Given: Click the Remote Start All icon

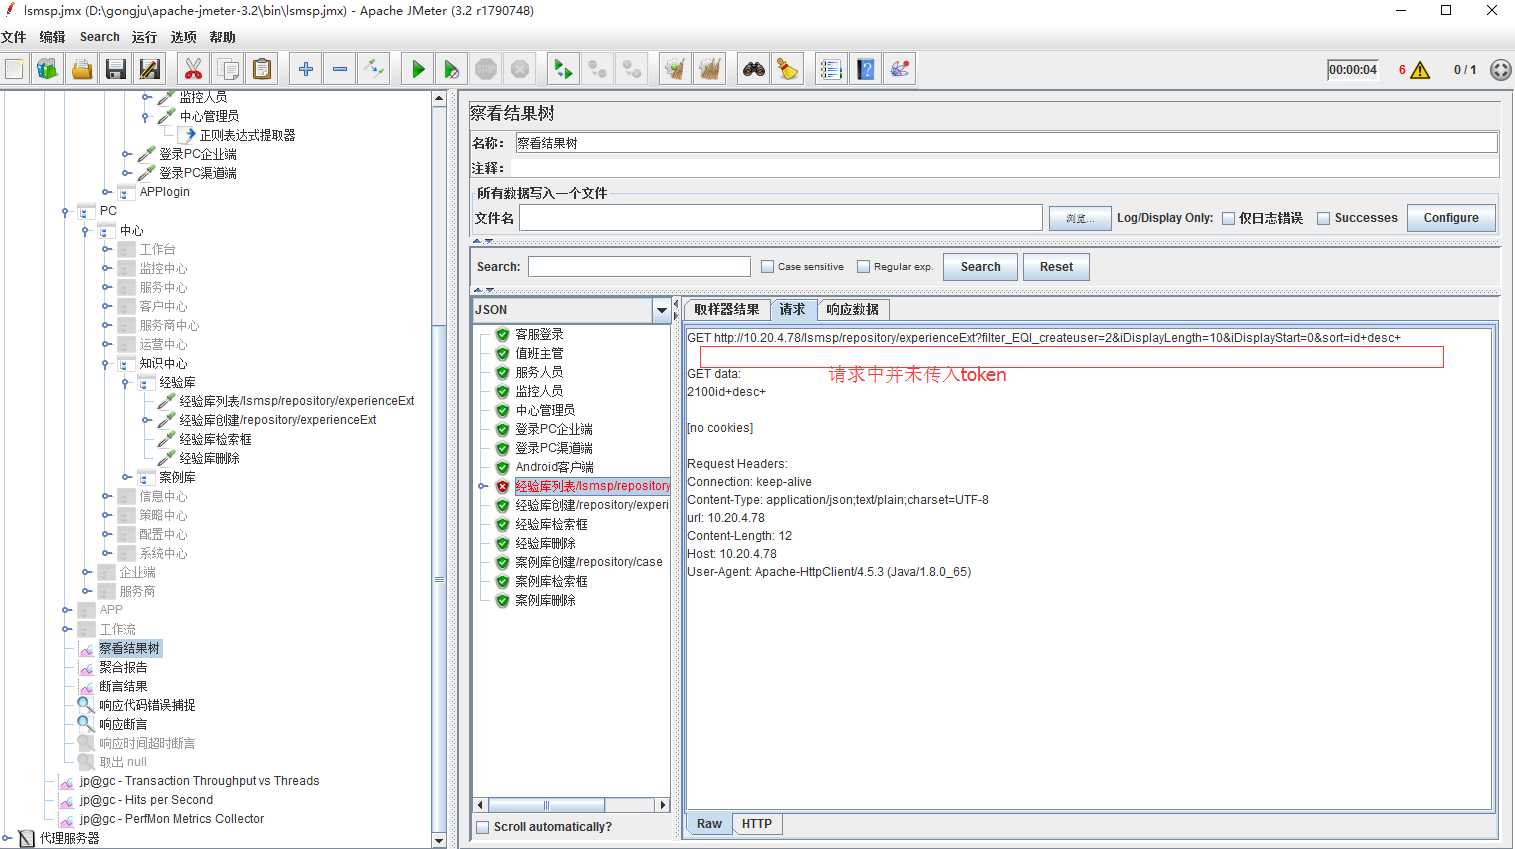Looking at the screenshot, I should pos(563,69).
